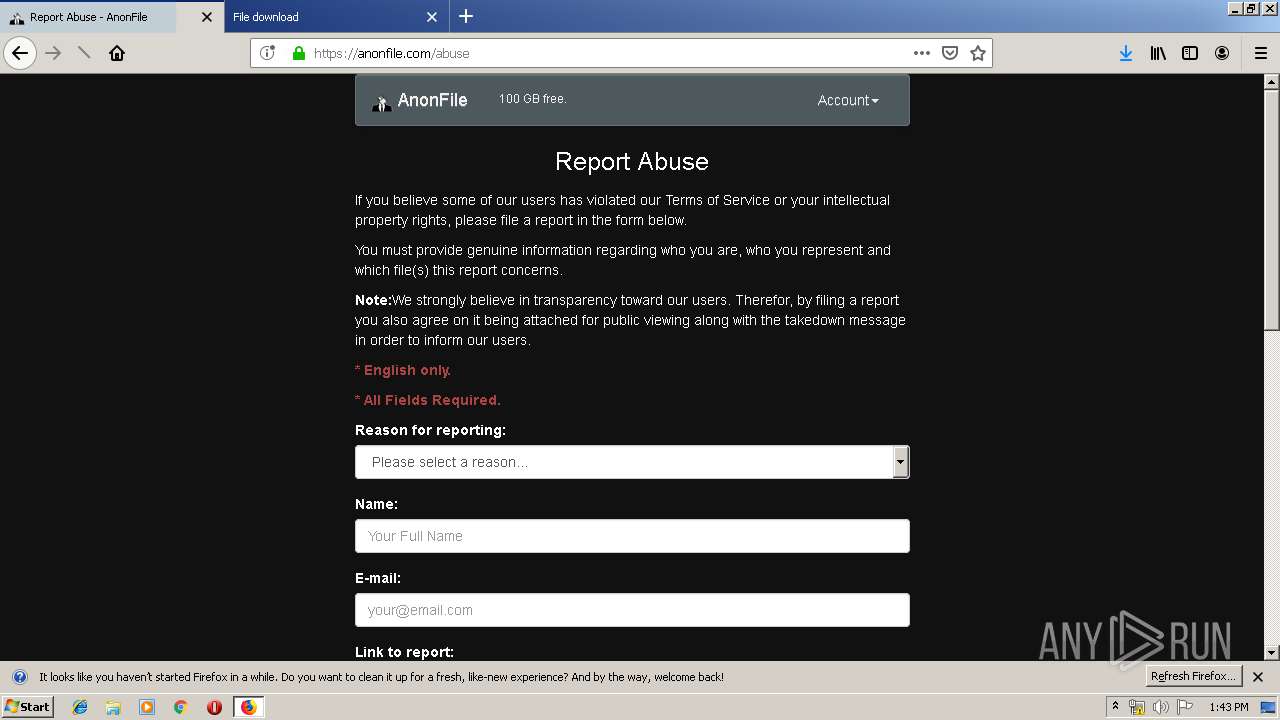1280x720 pixels.
Task: Click the E-mail input field
Action: 632,610
